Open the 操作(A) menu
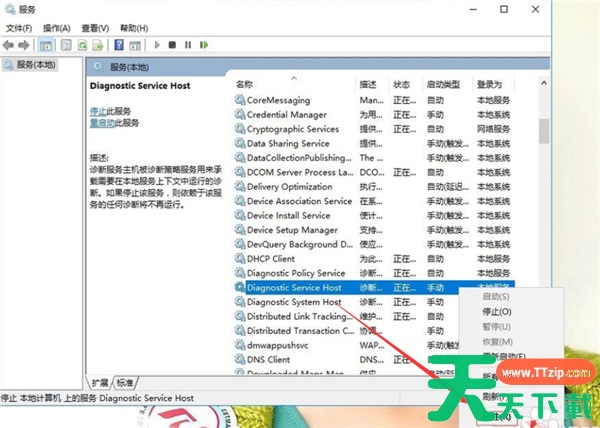This screenshot has width=600, height=428. pos(57,28)
